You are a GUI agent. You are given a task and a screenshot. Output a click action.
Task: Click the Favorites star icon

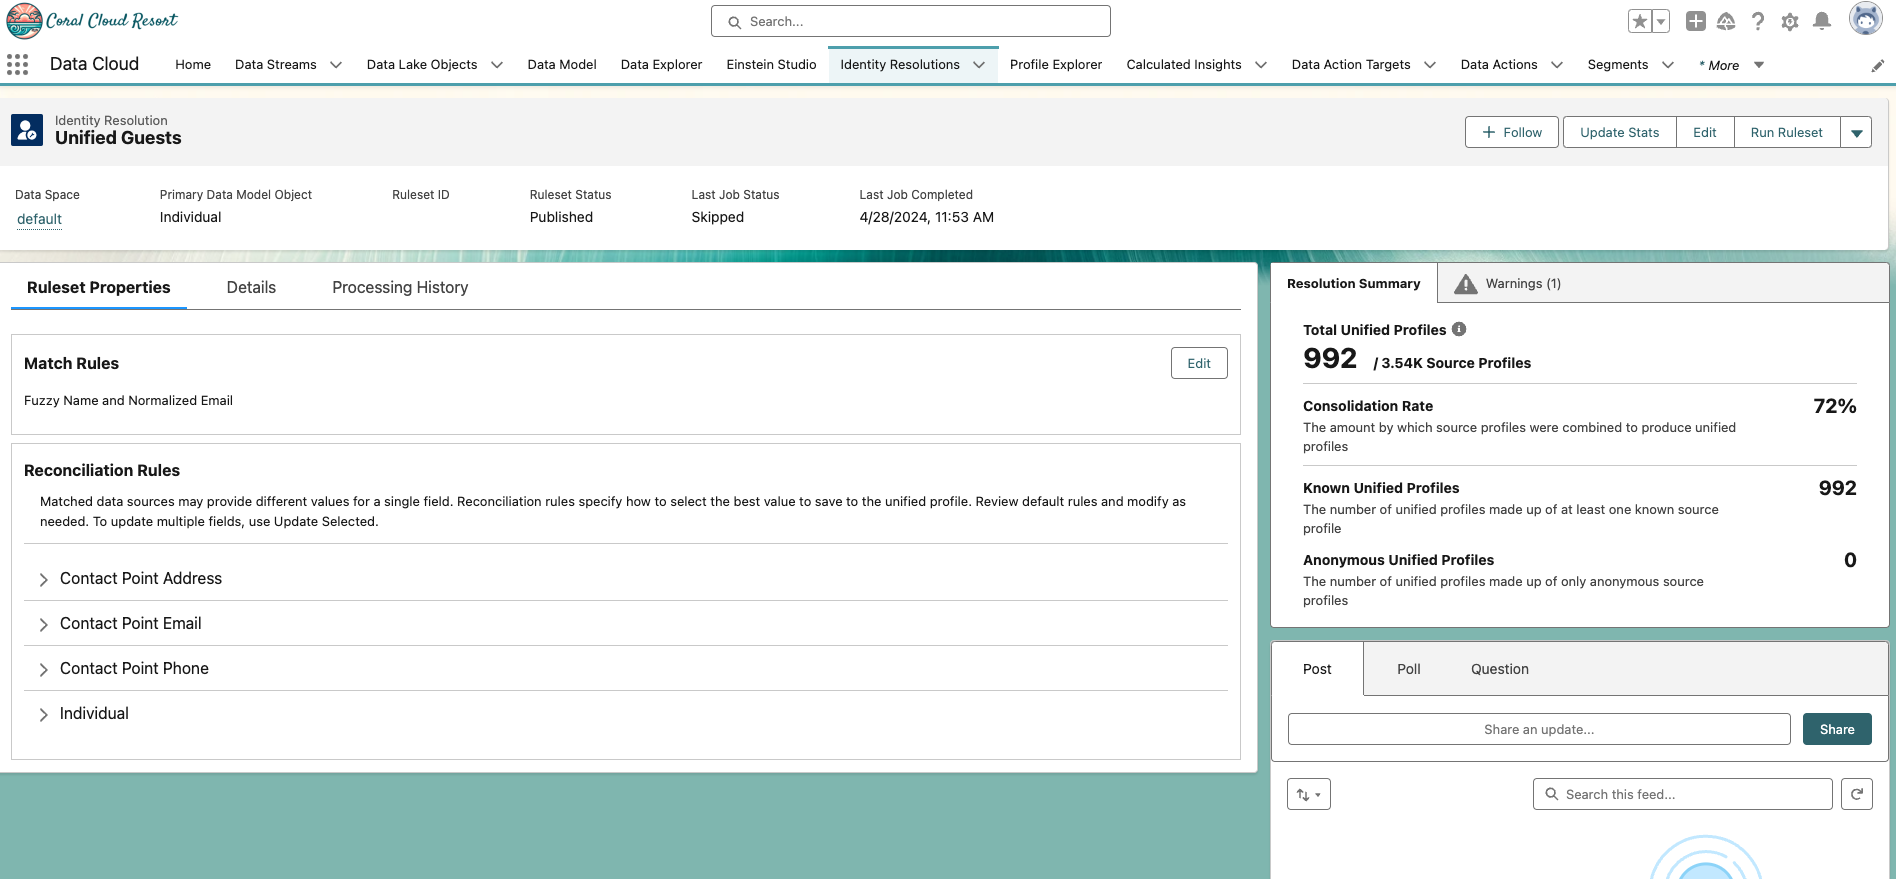pyautogui.click(x=1639, y=21)
